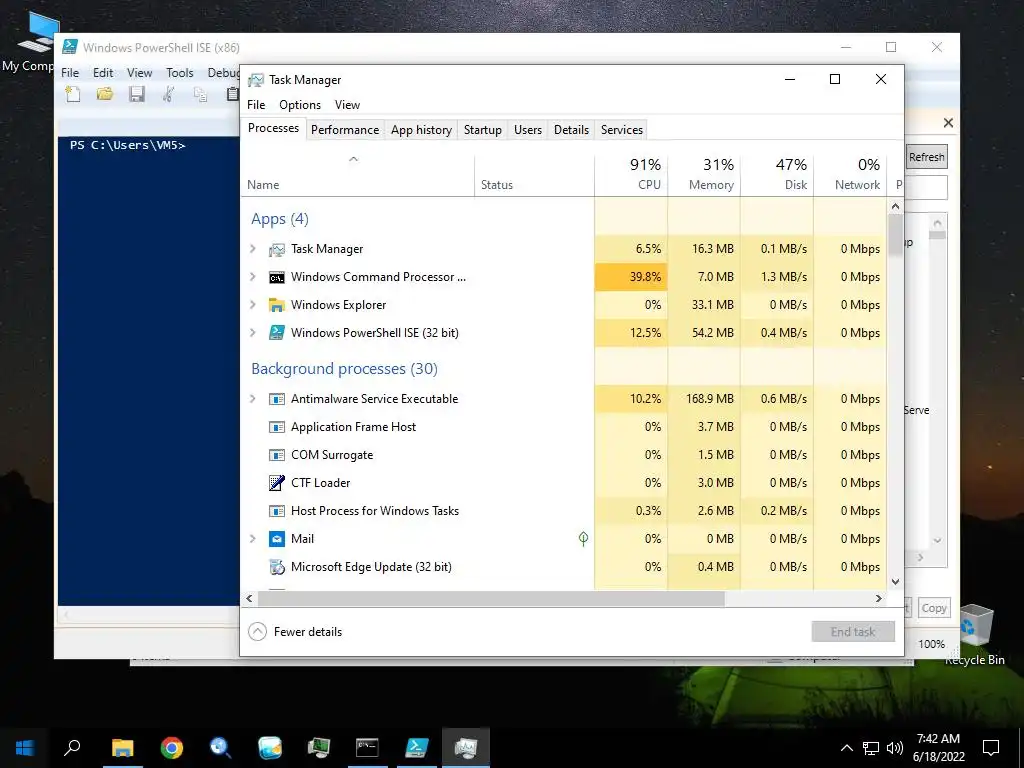Click the green leaf suspended icon beside Mail
The image size is (1024, 768).
[583, 538]
